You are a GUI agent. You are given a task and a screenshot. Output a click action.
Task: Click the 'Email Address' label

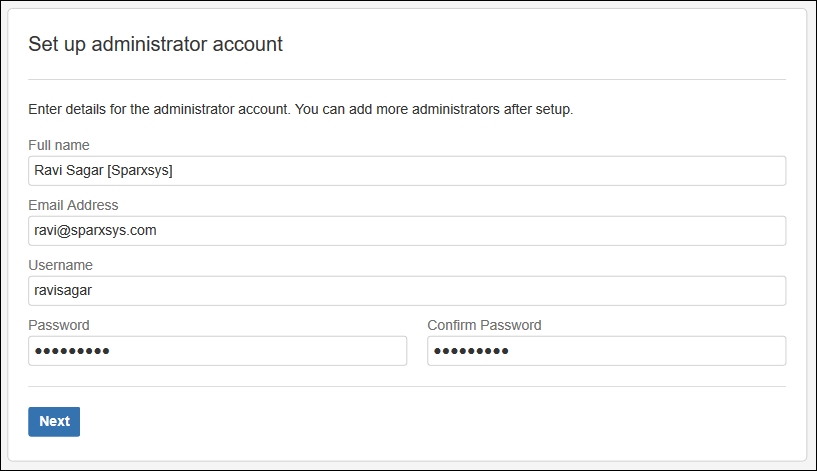coord(73,205)
